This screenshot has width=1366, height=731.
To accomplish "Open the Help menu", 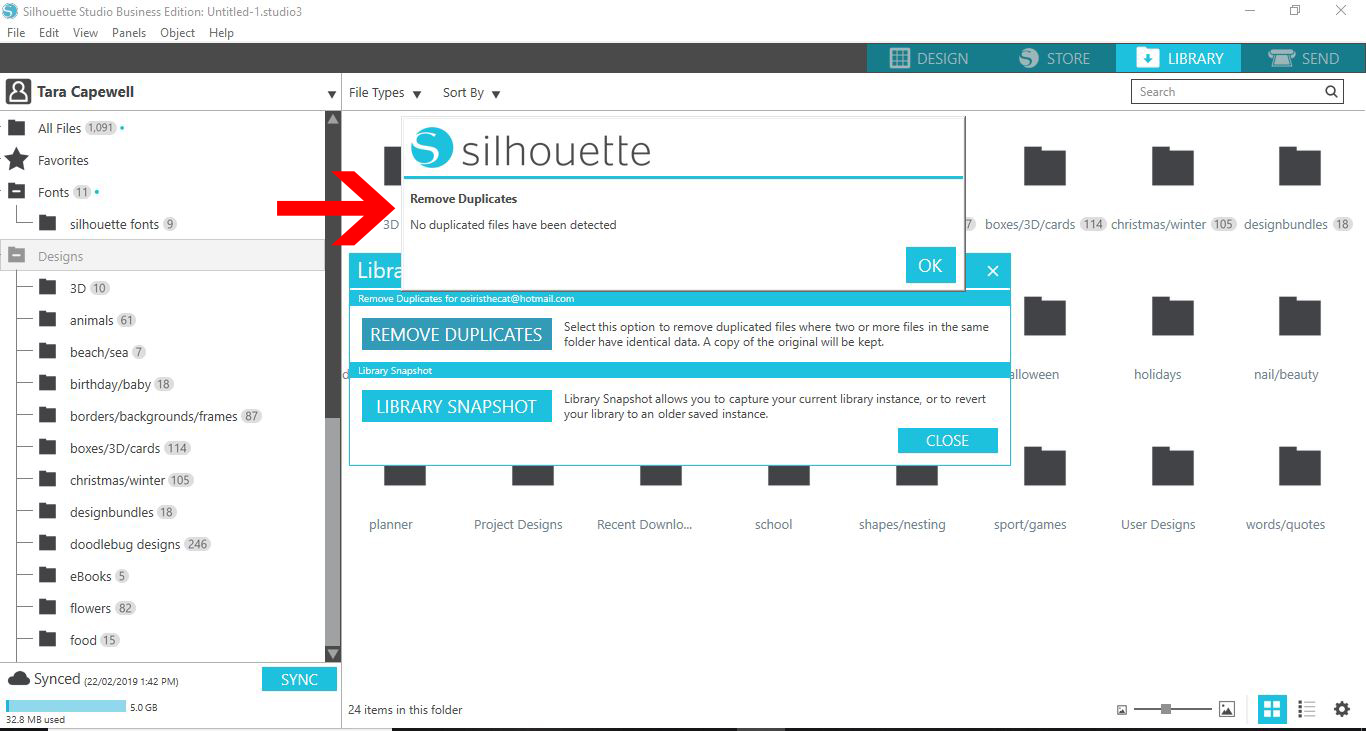I will [x=221, y=33].
